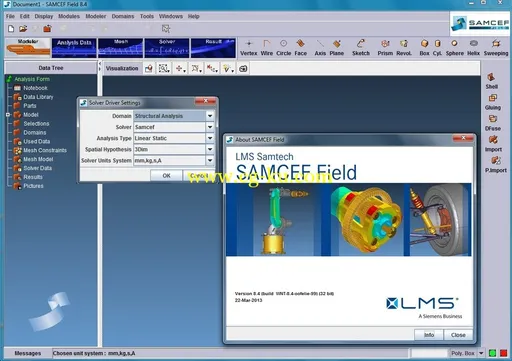Select the Circle tool
Viewport: 512px width, 361px height.
(x=284, y=48)
